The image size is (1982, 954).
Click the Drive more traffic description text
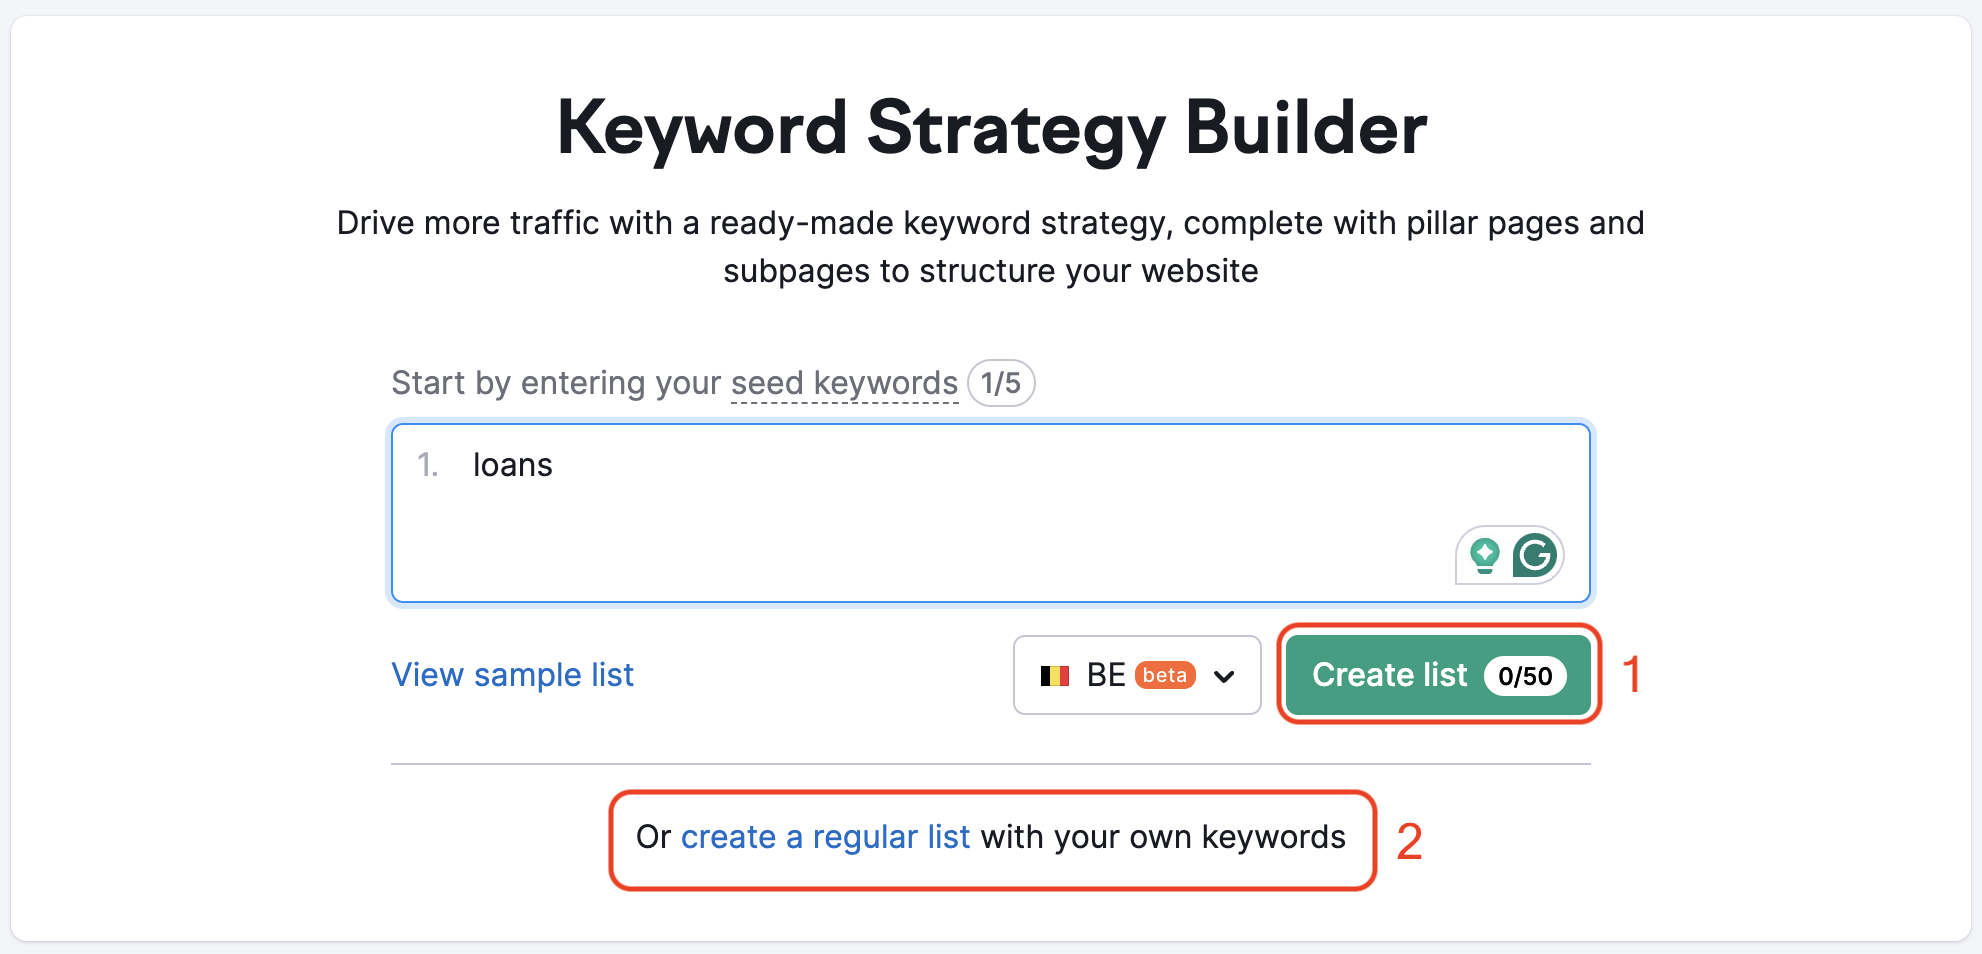pos(990,246)
